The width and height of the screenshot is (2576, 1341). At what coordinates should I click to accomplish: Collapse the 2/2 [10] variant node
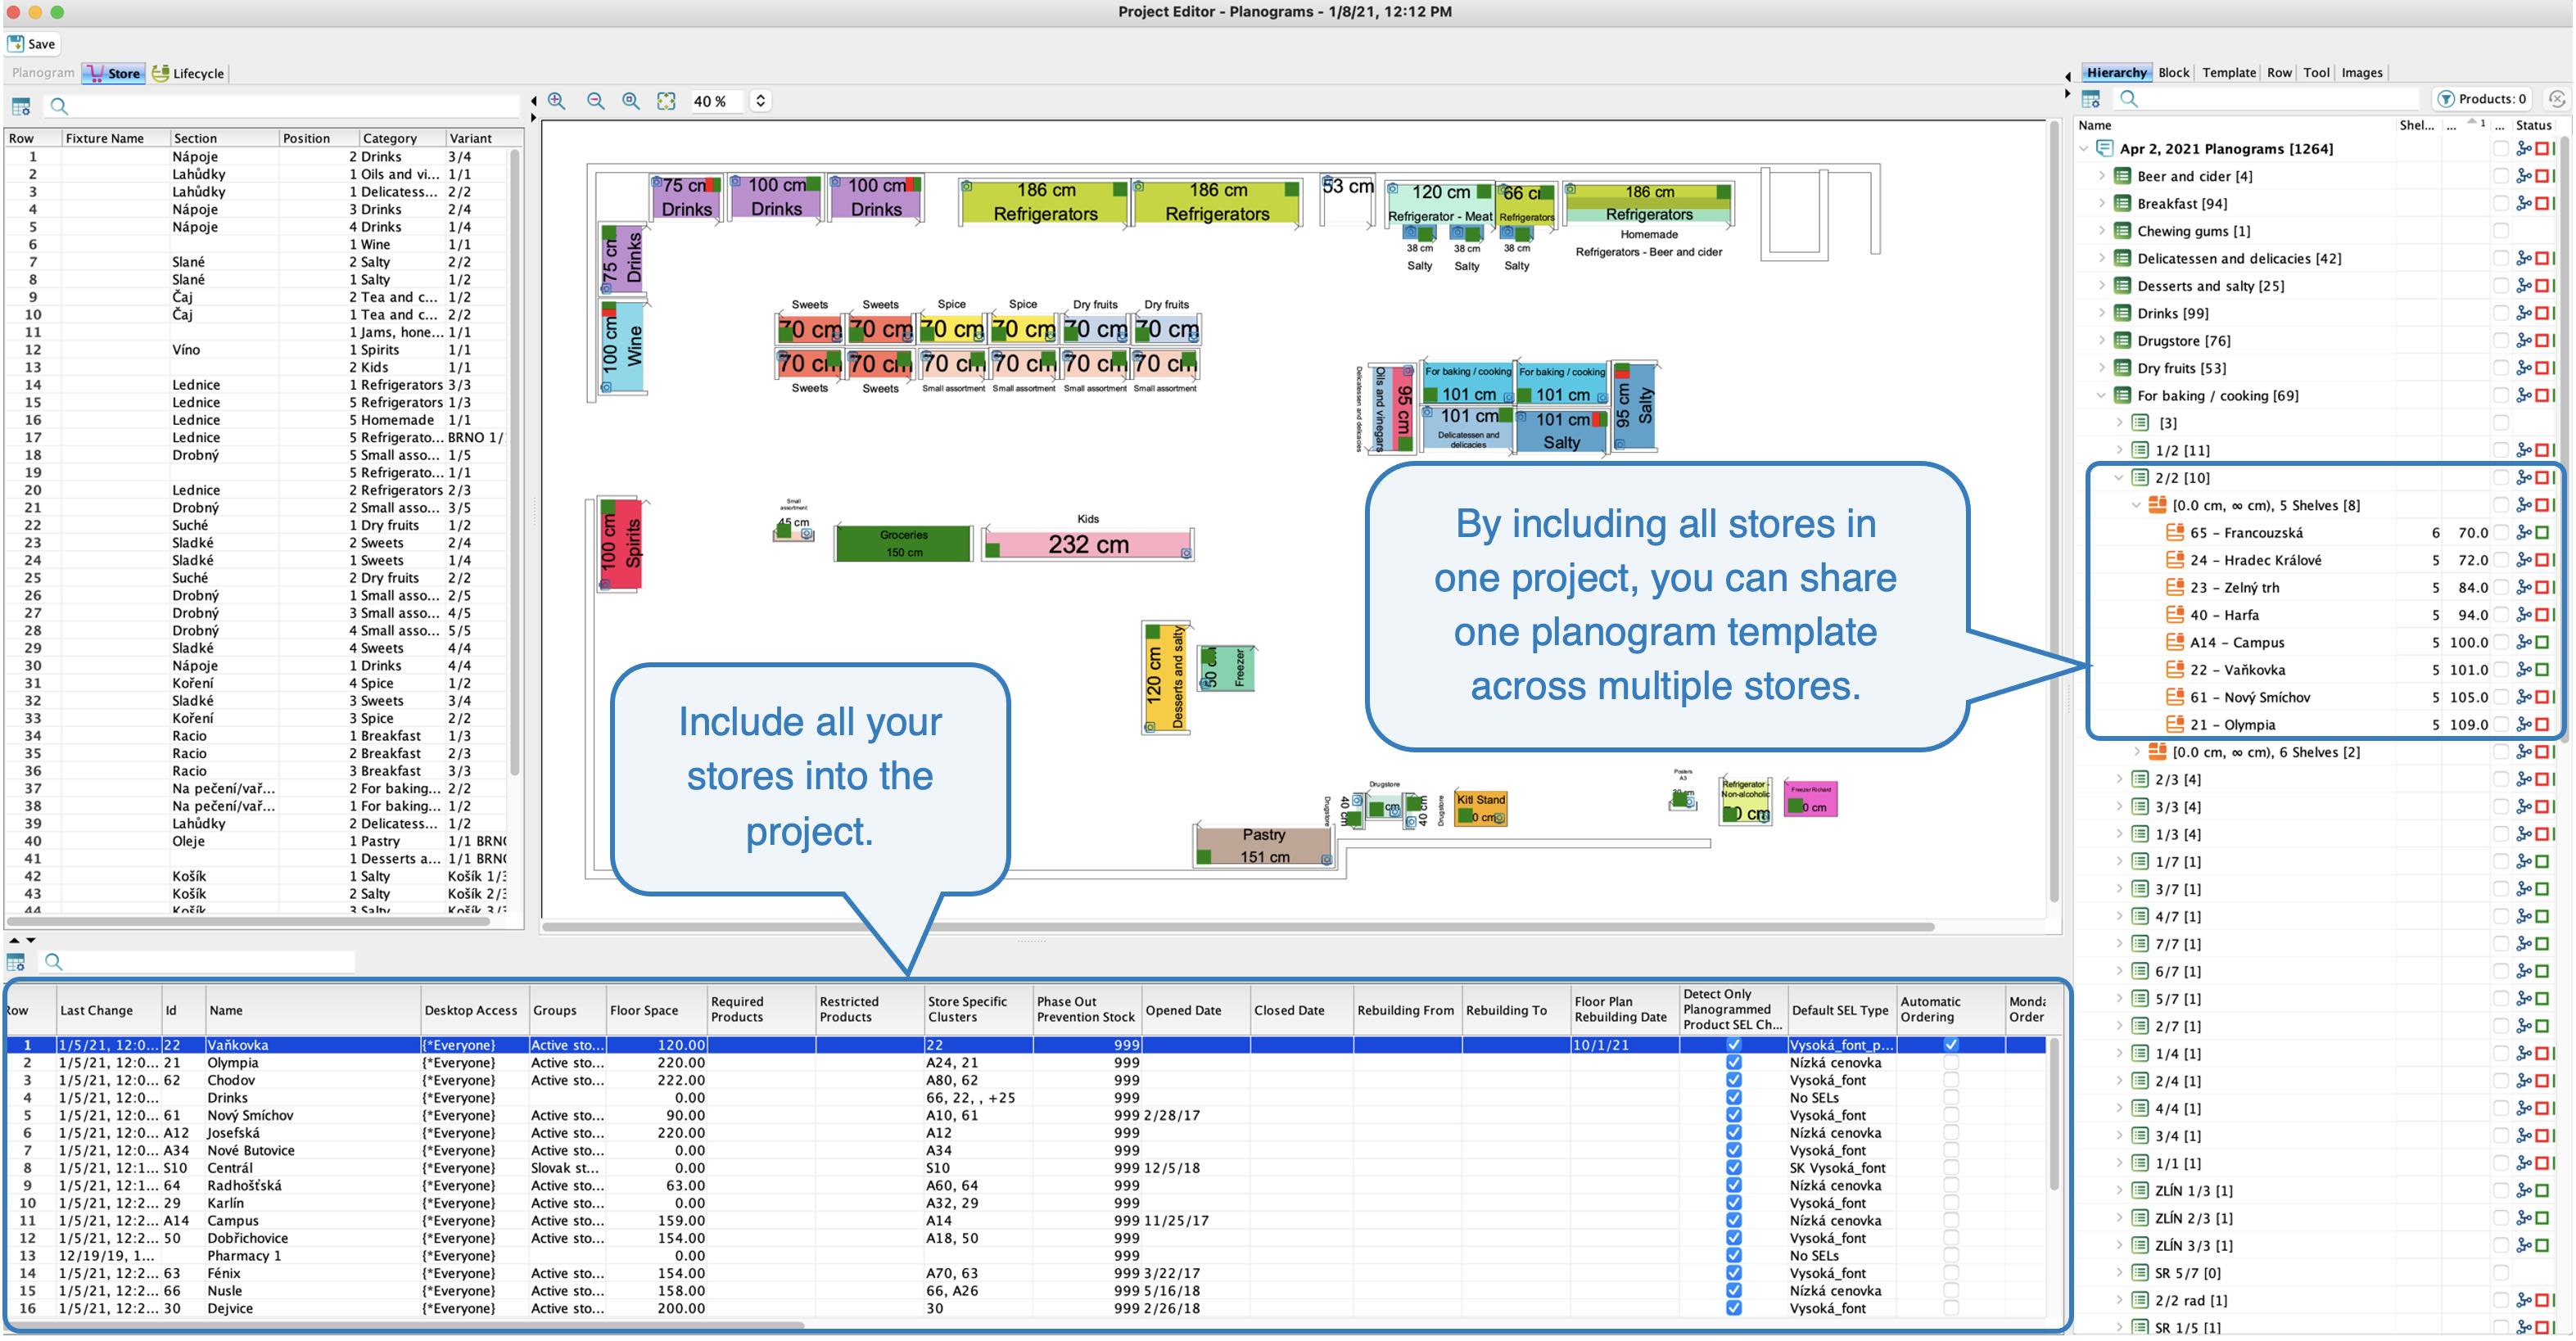tap(2119, 478)
